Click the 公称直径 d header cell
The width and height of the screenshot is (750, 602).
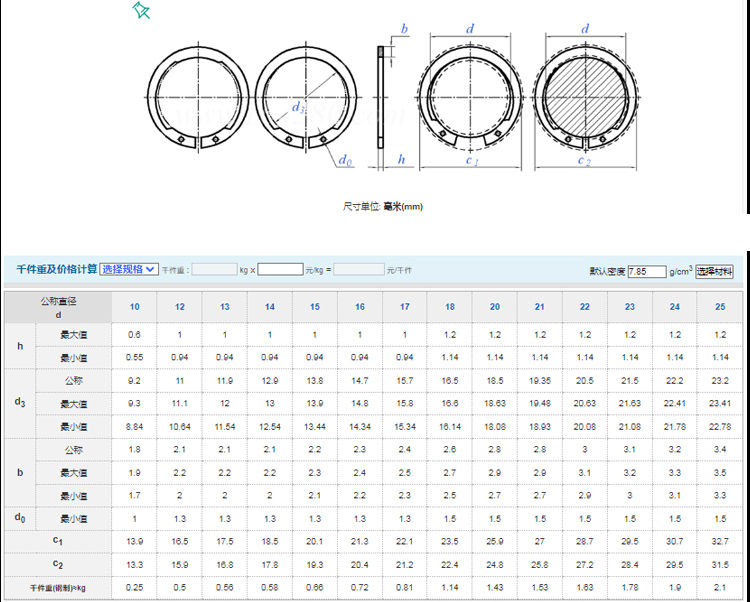tap(58, 307)
